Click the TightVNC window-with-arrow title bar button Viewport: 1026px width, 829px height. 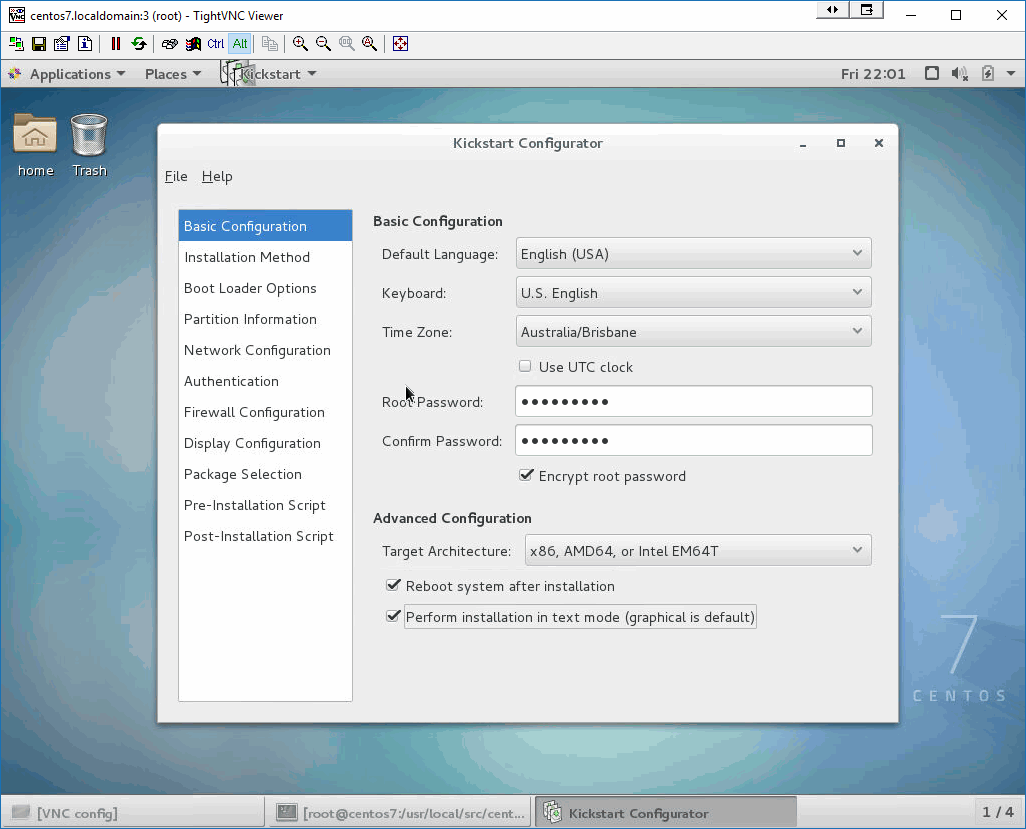tap(866, 10)
